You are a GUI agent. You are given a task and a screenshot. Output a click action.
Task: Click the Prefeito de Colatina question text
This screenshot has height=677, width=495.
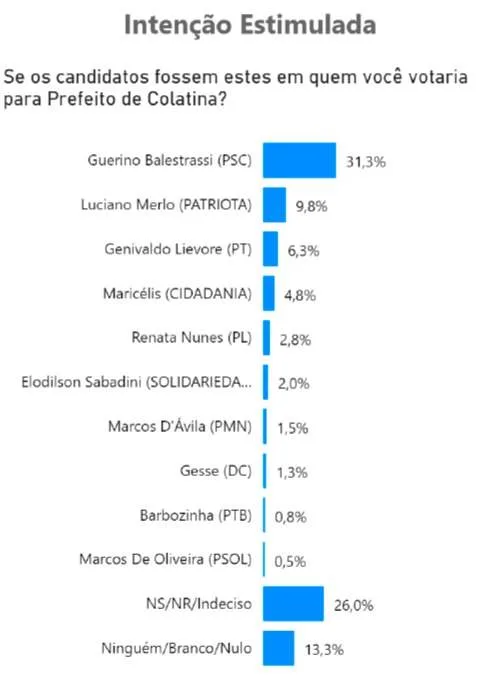(236, 89)
